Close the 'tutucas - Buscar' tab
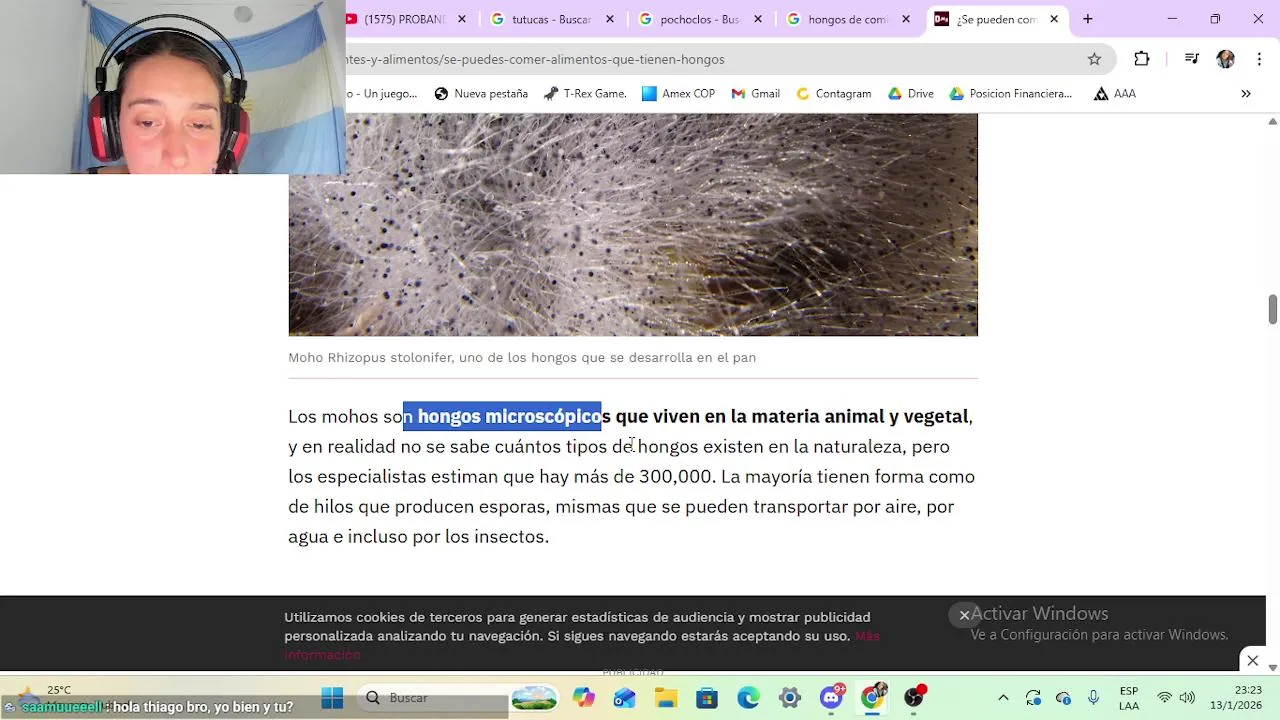1280x720 pixels. [x=610, y=19]
